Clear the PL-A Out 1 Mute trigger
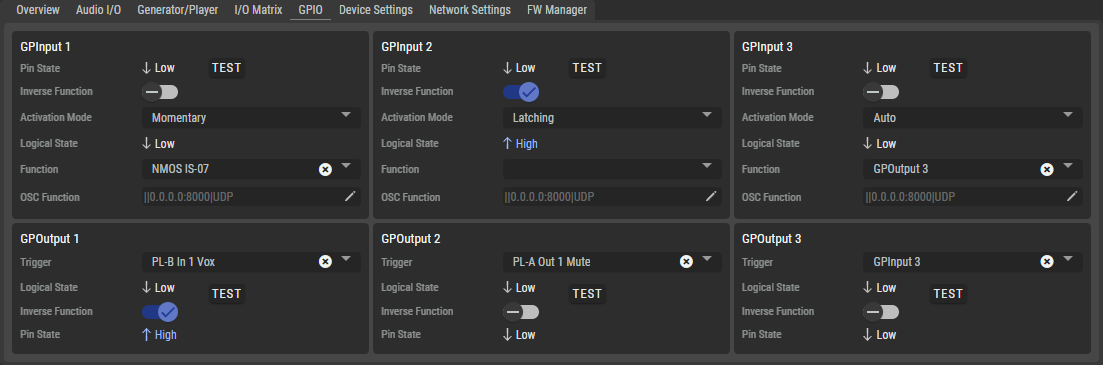This screenshot has height=365, width=1103. click(x=686, y=262)
